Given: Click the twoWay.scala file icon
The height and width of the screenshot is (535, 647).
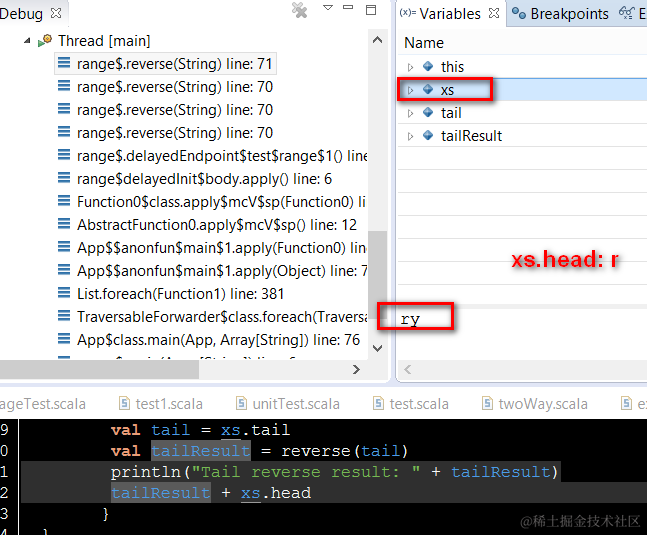Looking at the screenshot, I should click(x=487, y=403).
